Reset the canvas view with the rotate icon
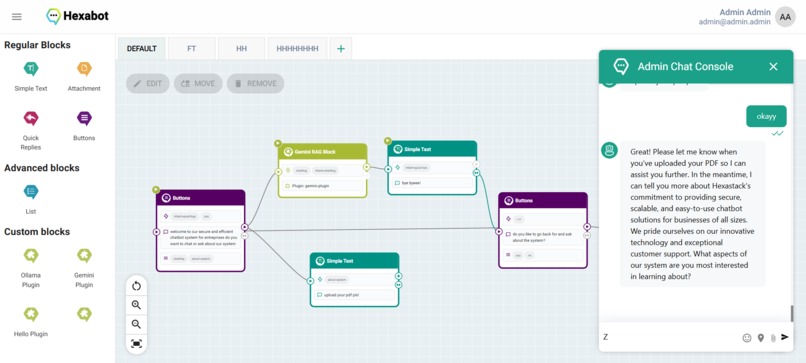Viewport: 806px width, 363px height. point(136,286)
